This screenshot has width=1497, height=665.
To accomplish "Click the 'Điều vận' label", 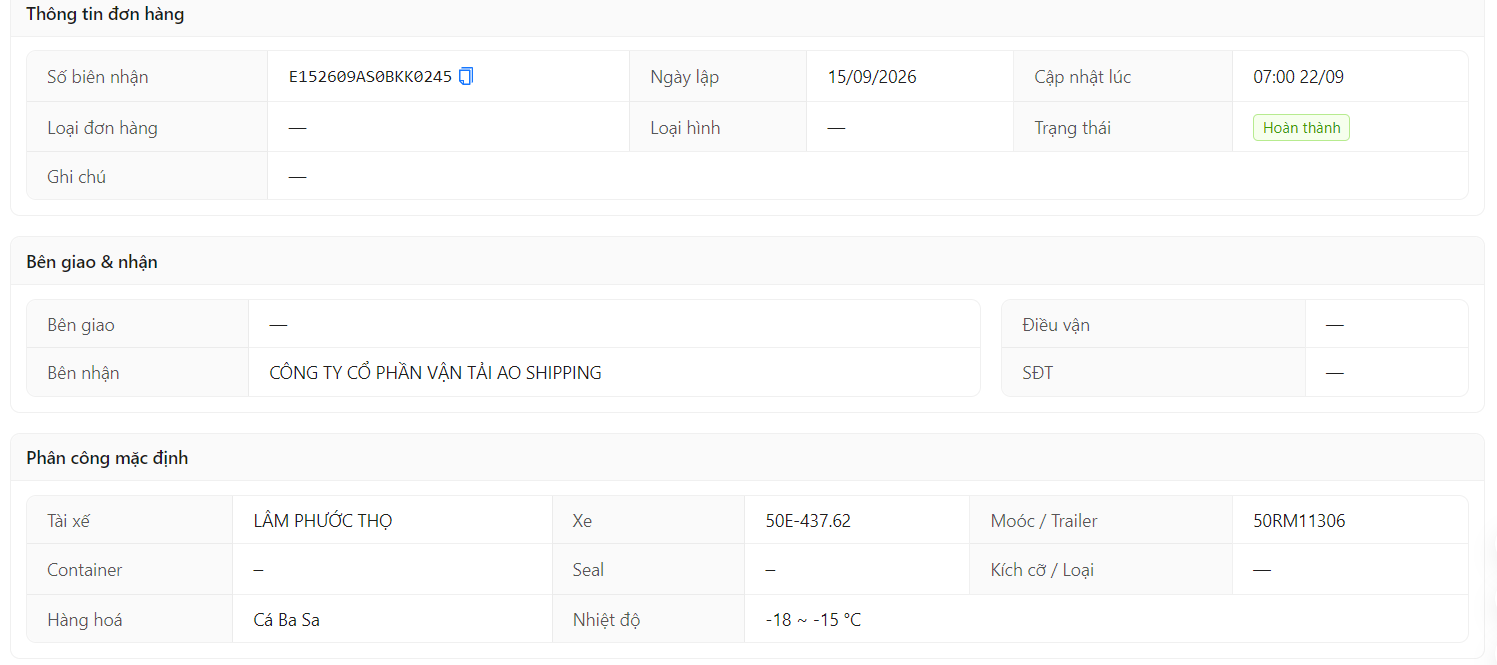I will (1056, 325).
